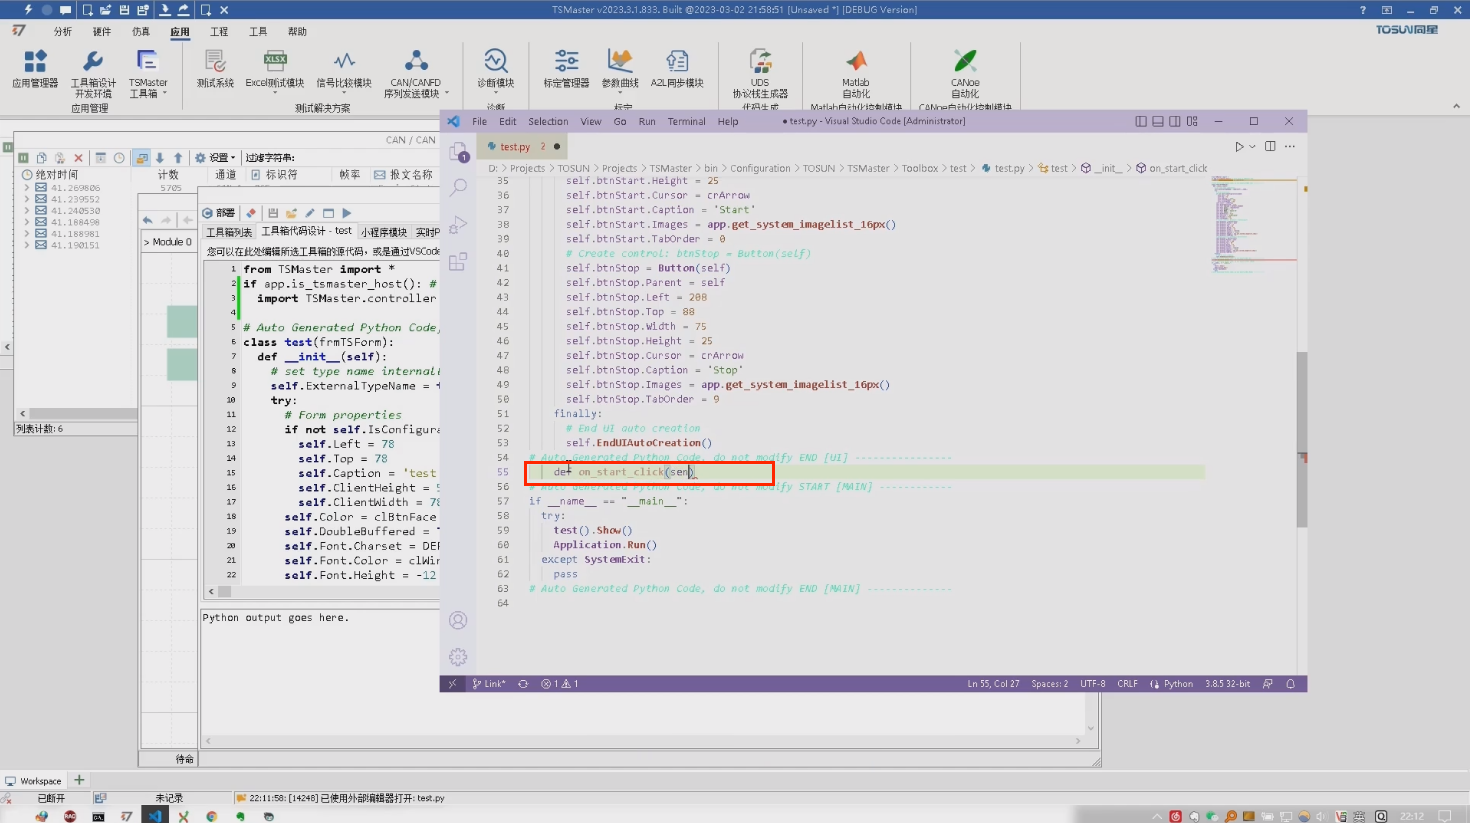Open Search in the VS Code activity bar
This screenshot has height=823, width=1470.
457,186
